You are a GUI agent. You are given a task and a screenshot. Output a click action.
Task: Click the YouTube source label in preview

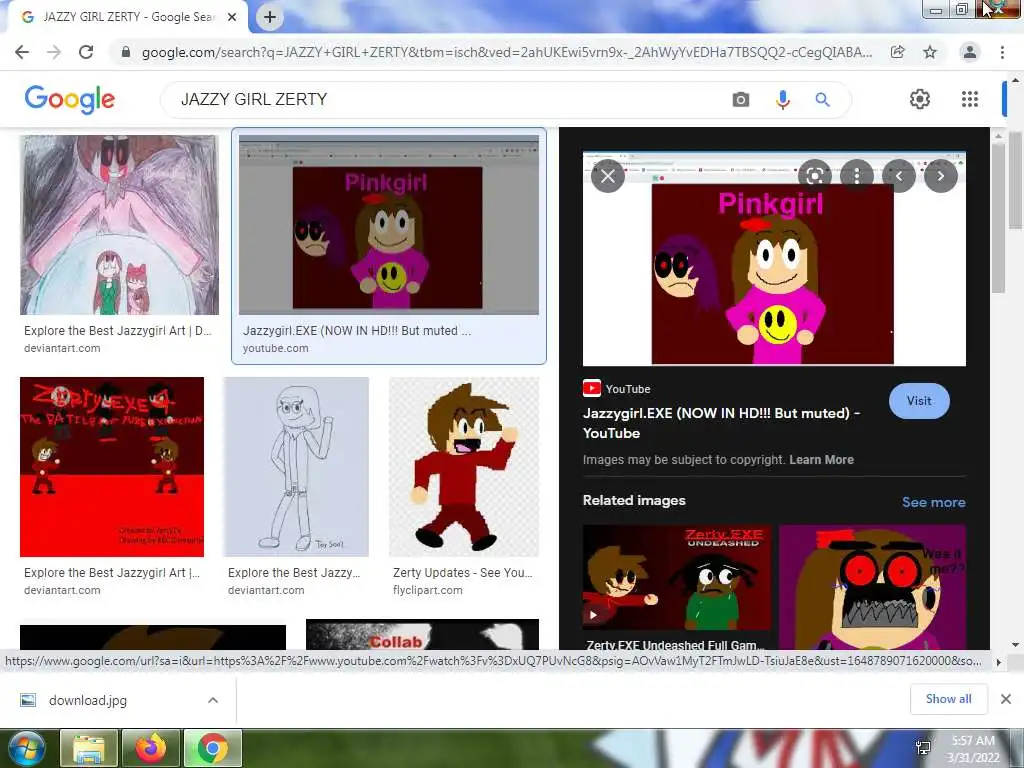pyautogui.click(x=617, y=389)
